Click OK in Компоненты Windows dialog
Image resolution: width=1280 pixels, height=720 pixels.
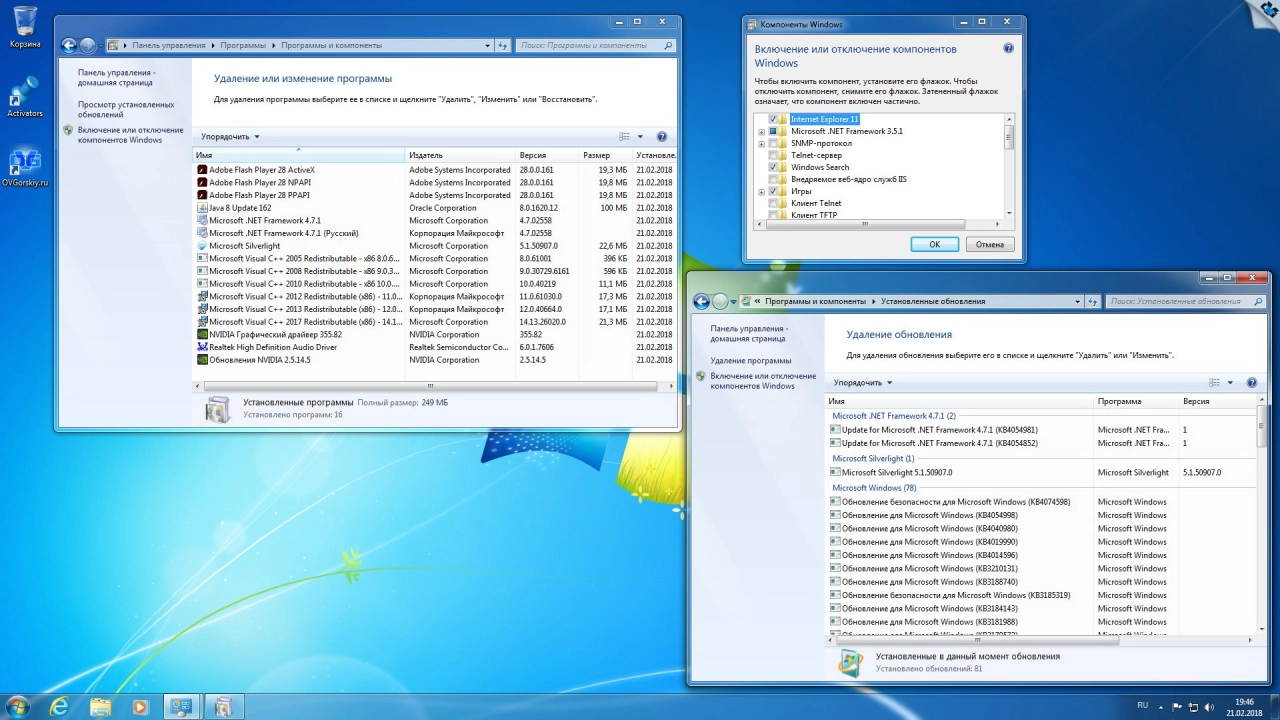pyautogui.click(x=934, y=244)
